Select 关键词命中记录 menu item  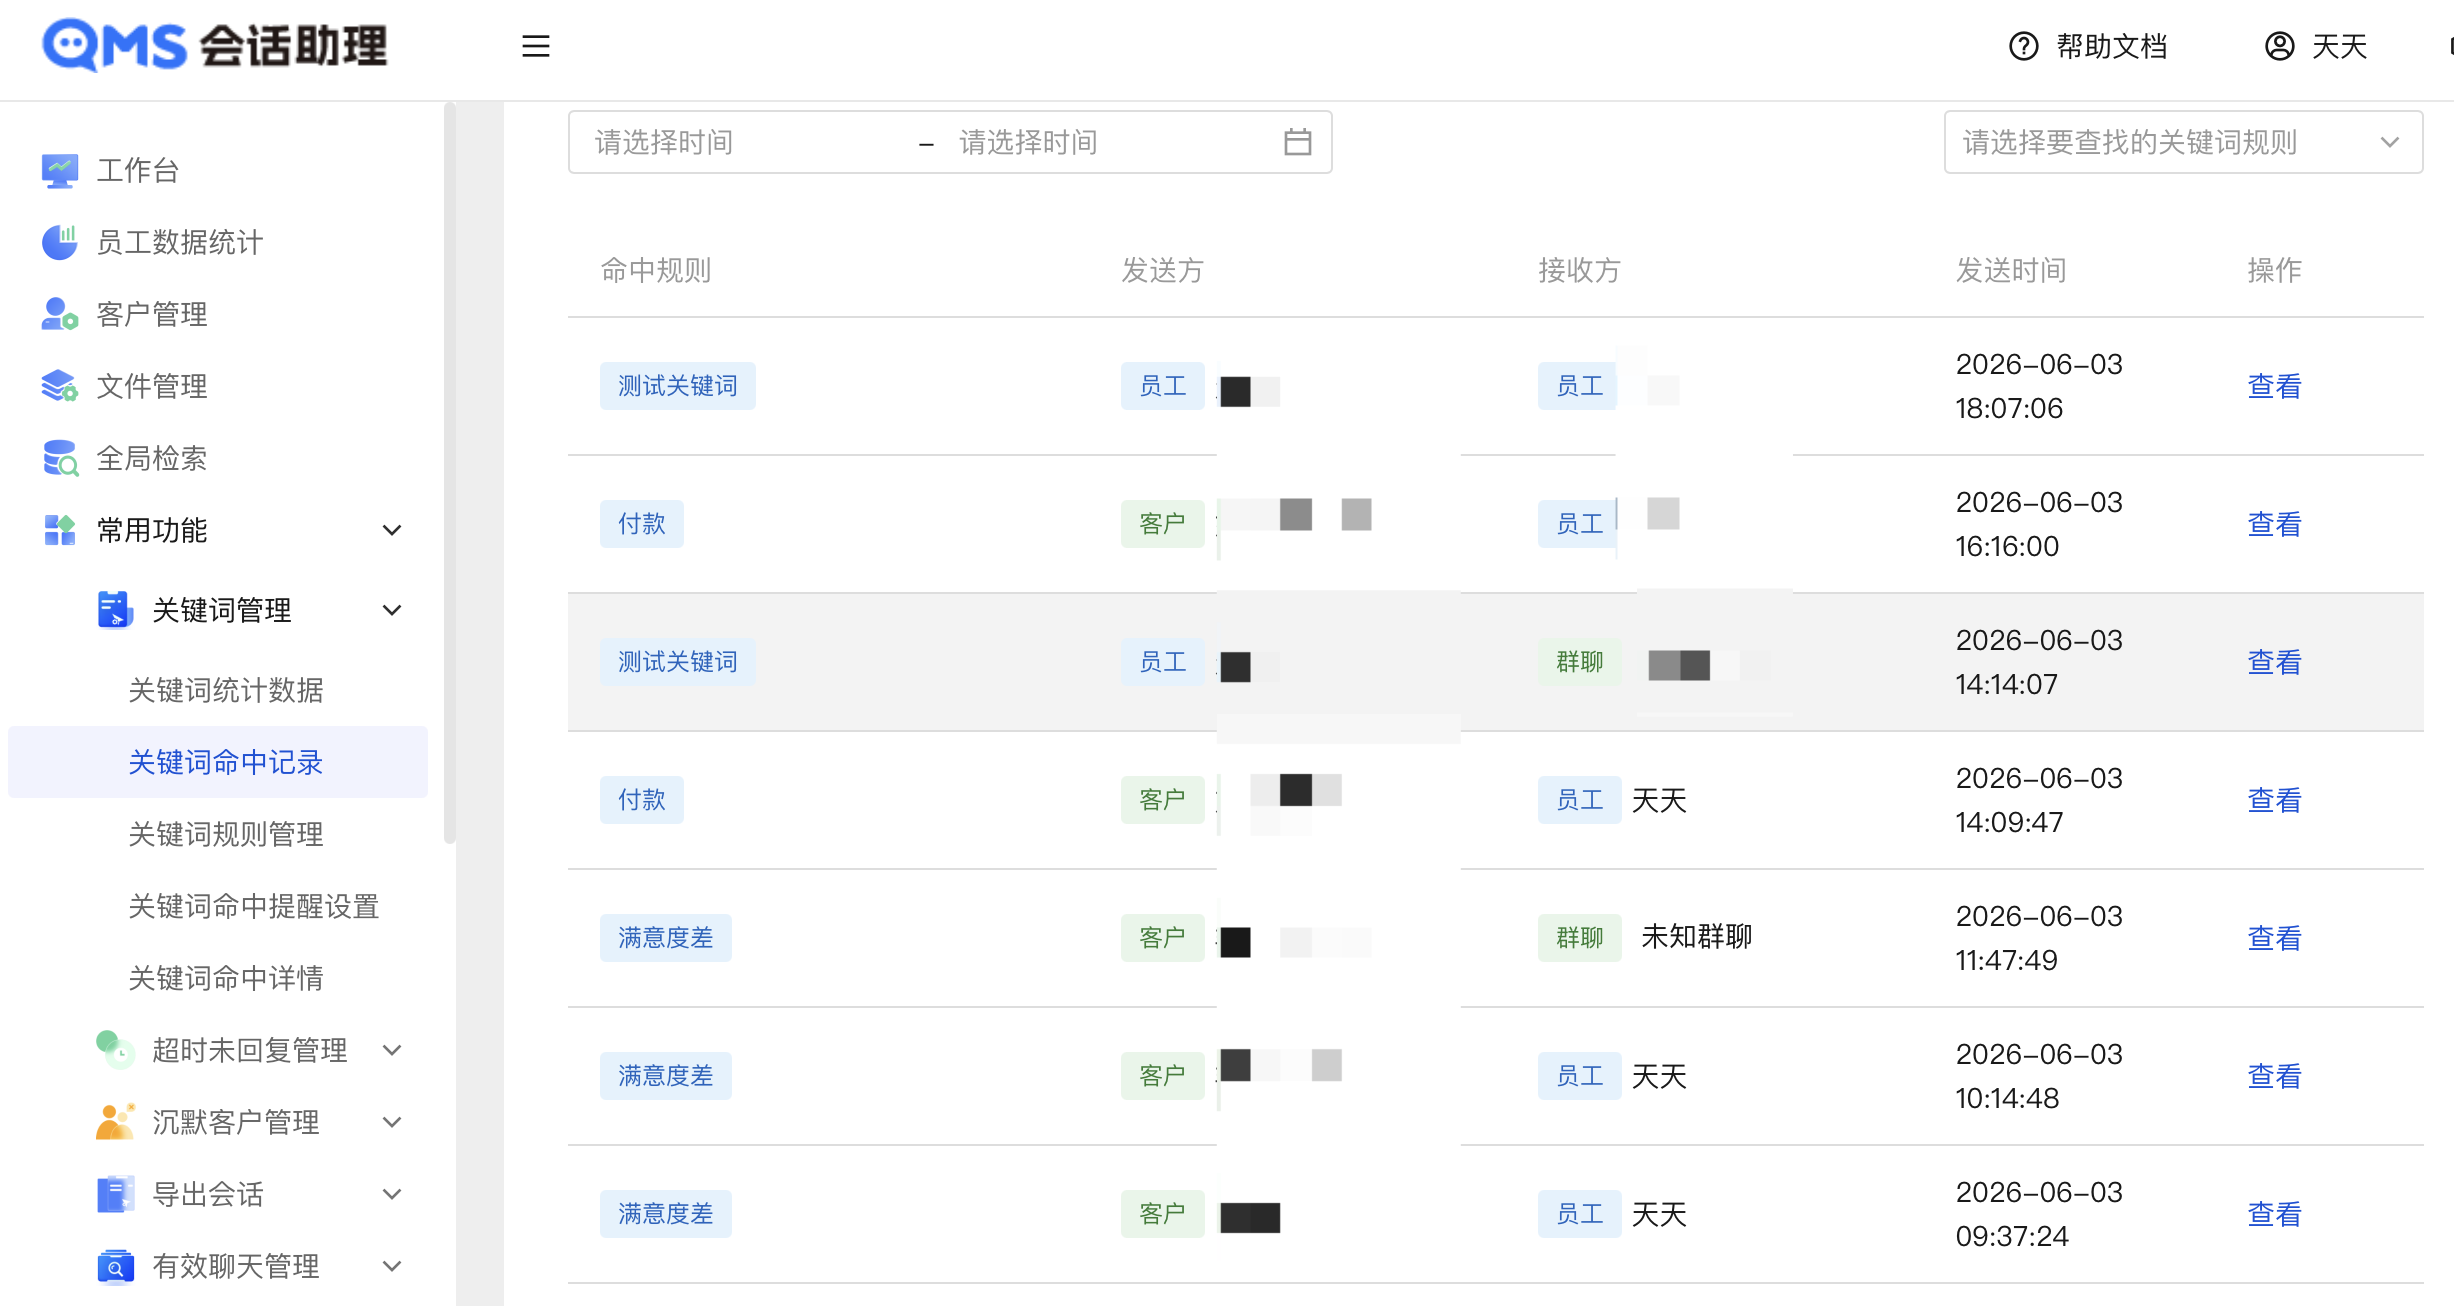click(x=218, y=762)
